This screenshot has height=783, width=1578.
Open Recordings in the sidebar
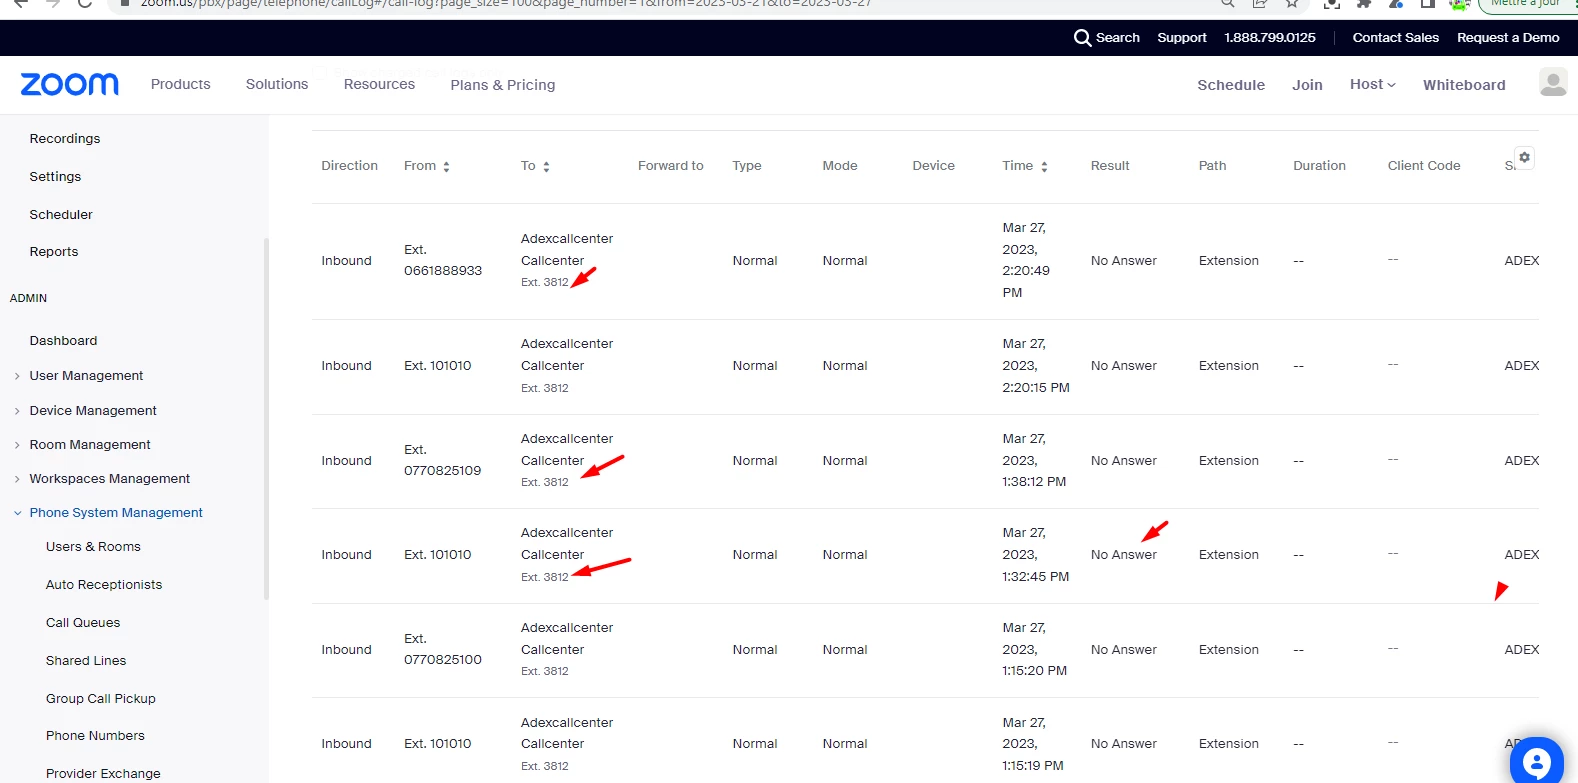pyautogui.click(x=65, y=139)
